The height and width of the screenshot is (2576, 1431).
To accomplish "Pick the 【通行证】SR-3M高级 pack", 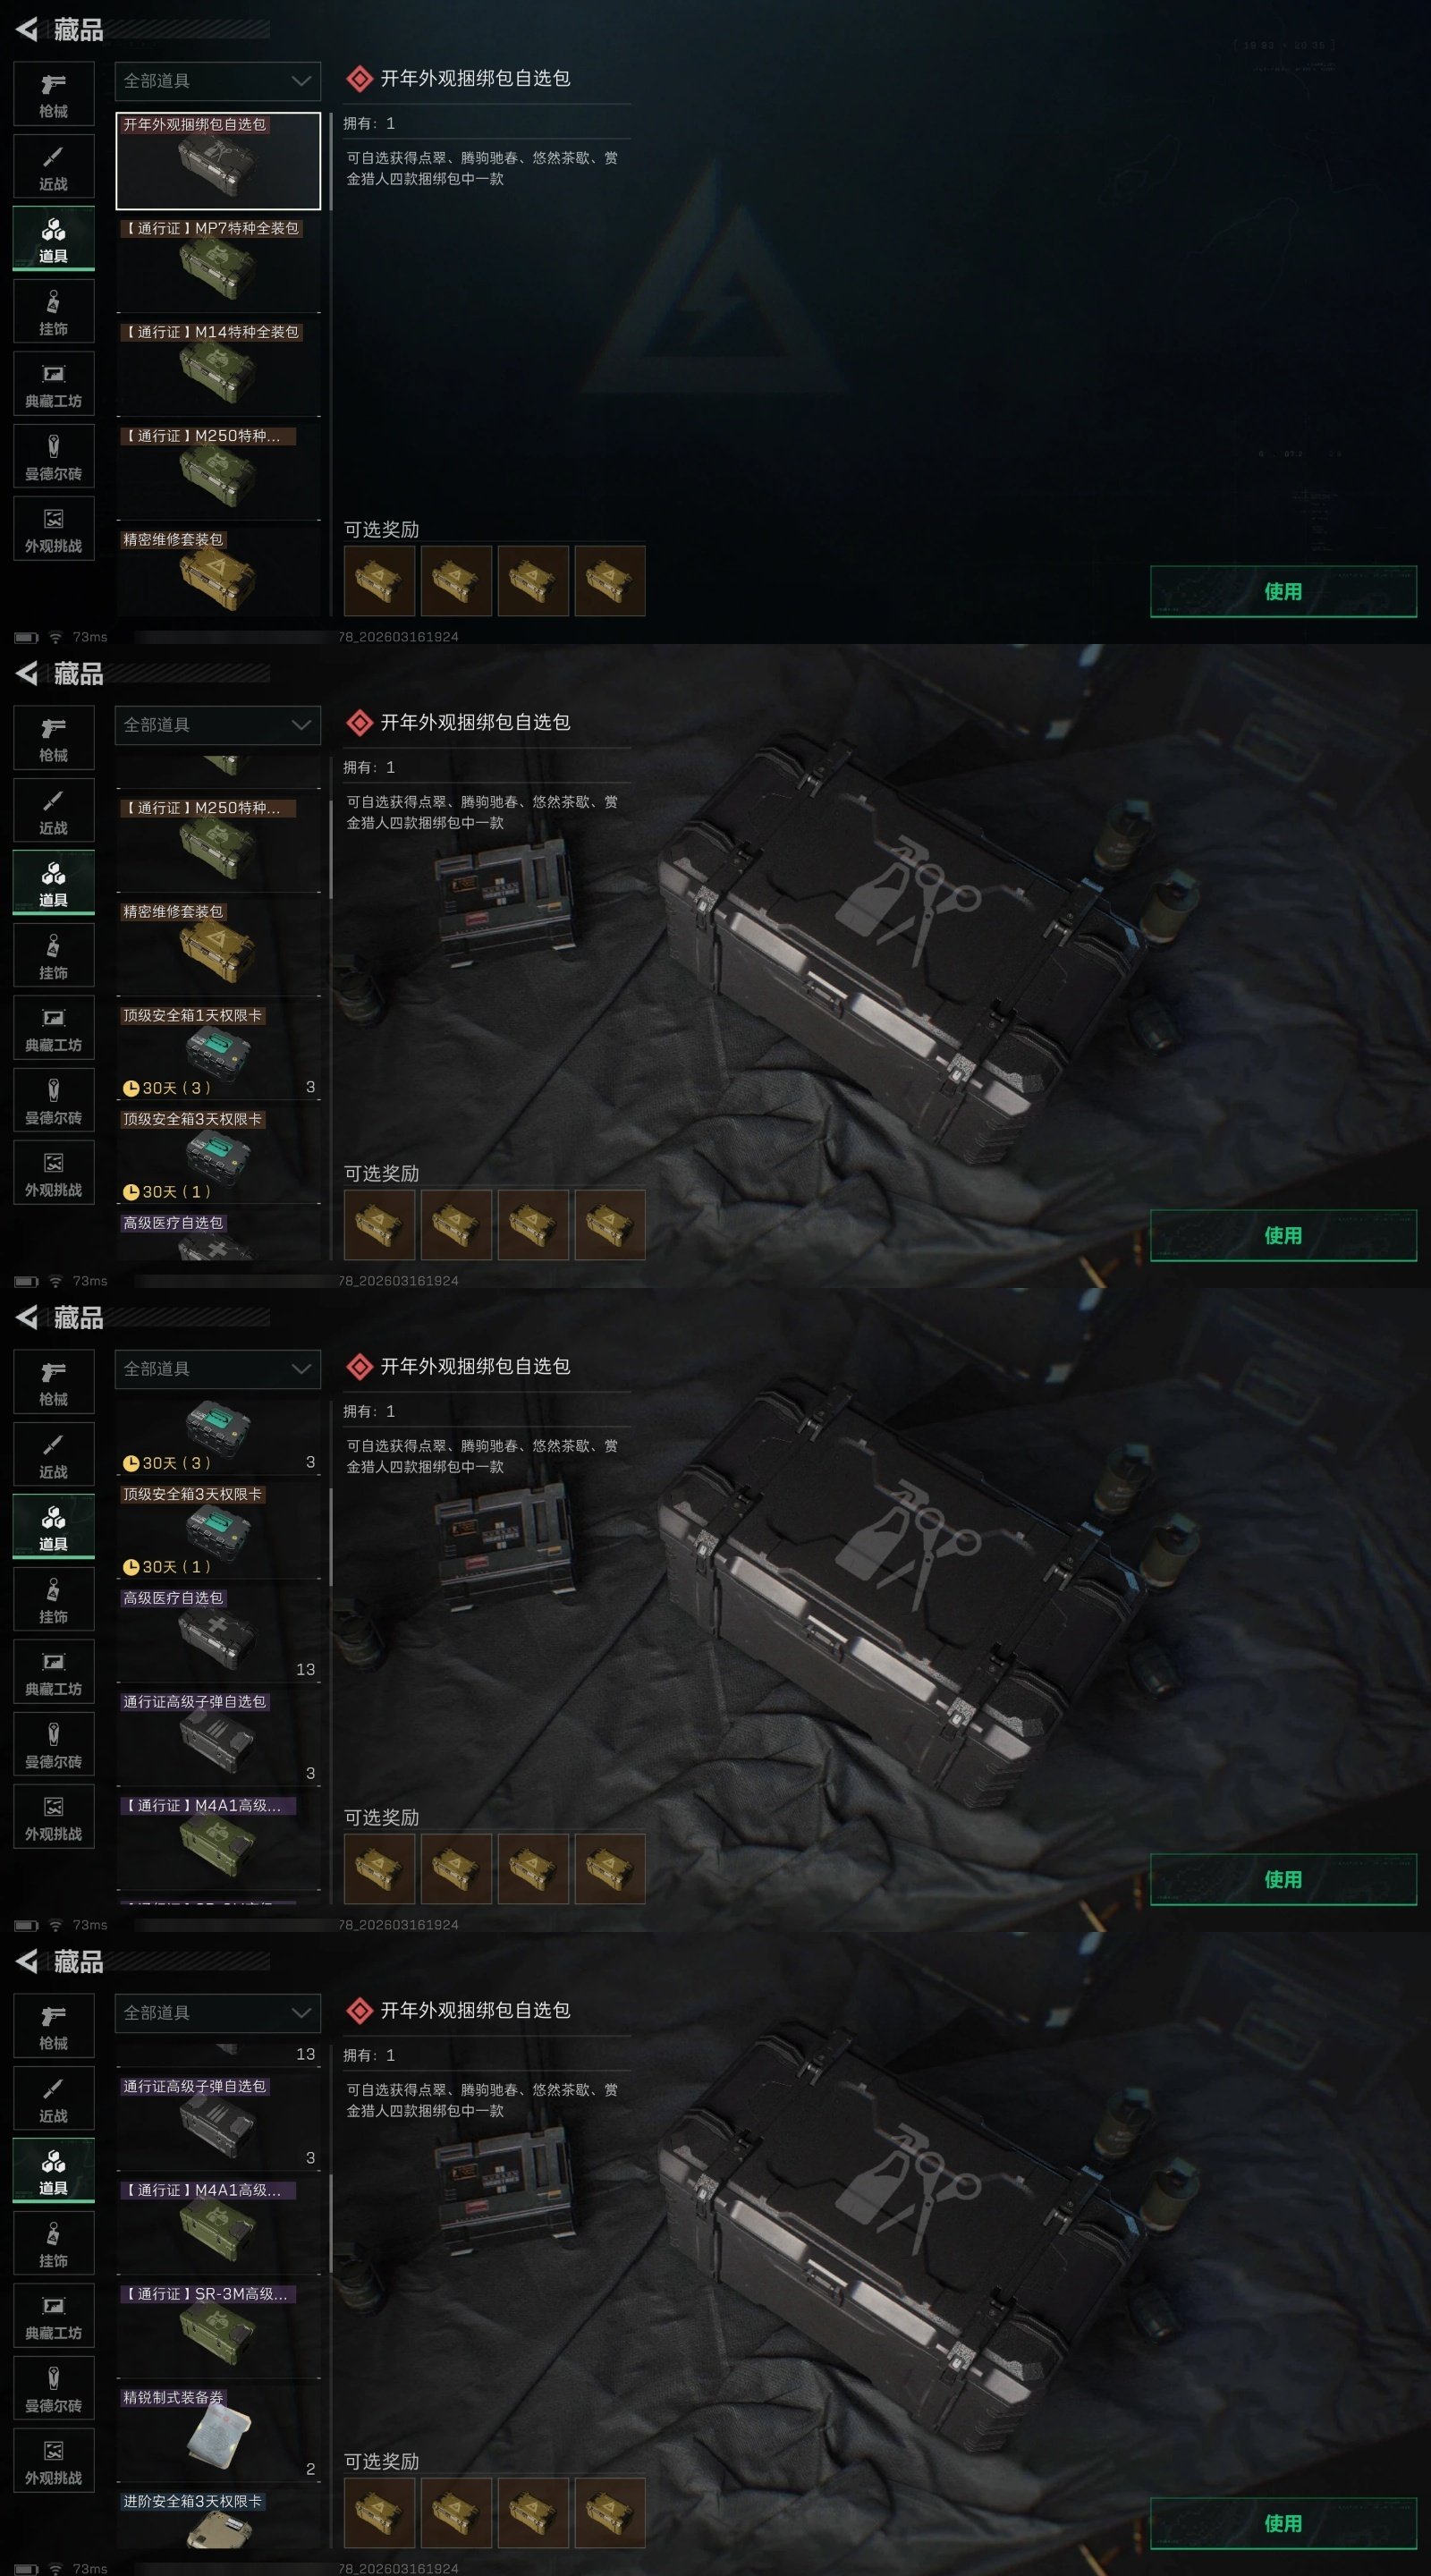I will 218,2330.
